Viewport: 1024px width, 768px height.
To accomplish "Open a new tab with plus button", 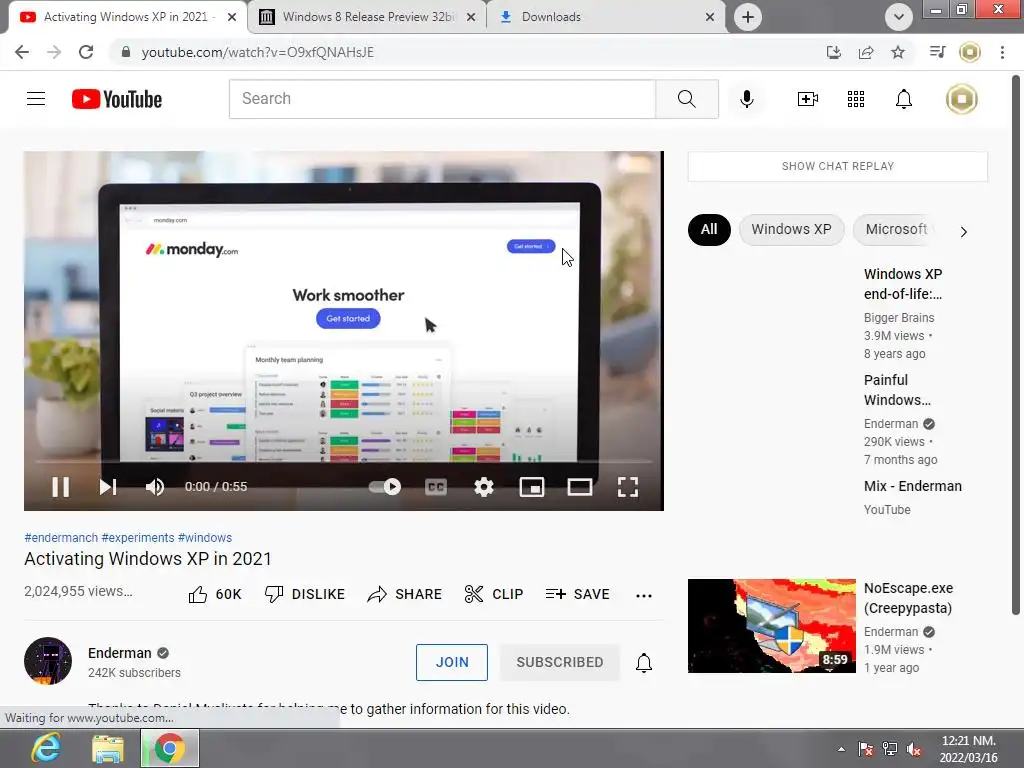I will click(748, 17).
